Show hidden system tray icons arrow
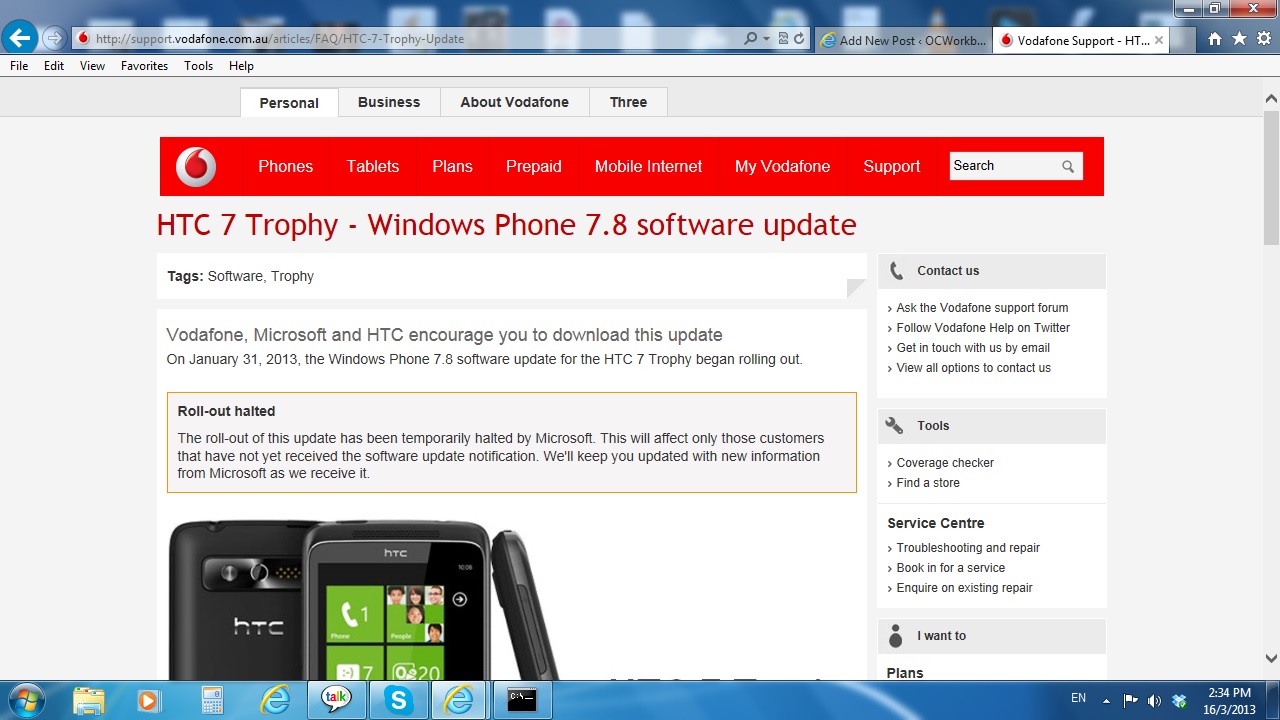 click(x=1106, y=700)
